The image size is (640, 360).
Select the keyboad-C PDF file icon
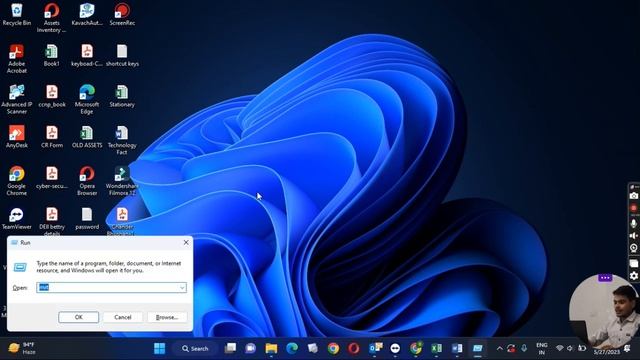87,56
